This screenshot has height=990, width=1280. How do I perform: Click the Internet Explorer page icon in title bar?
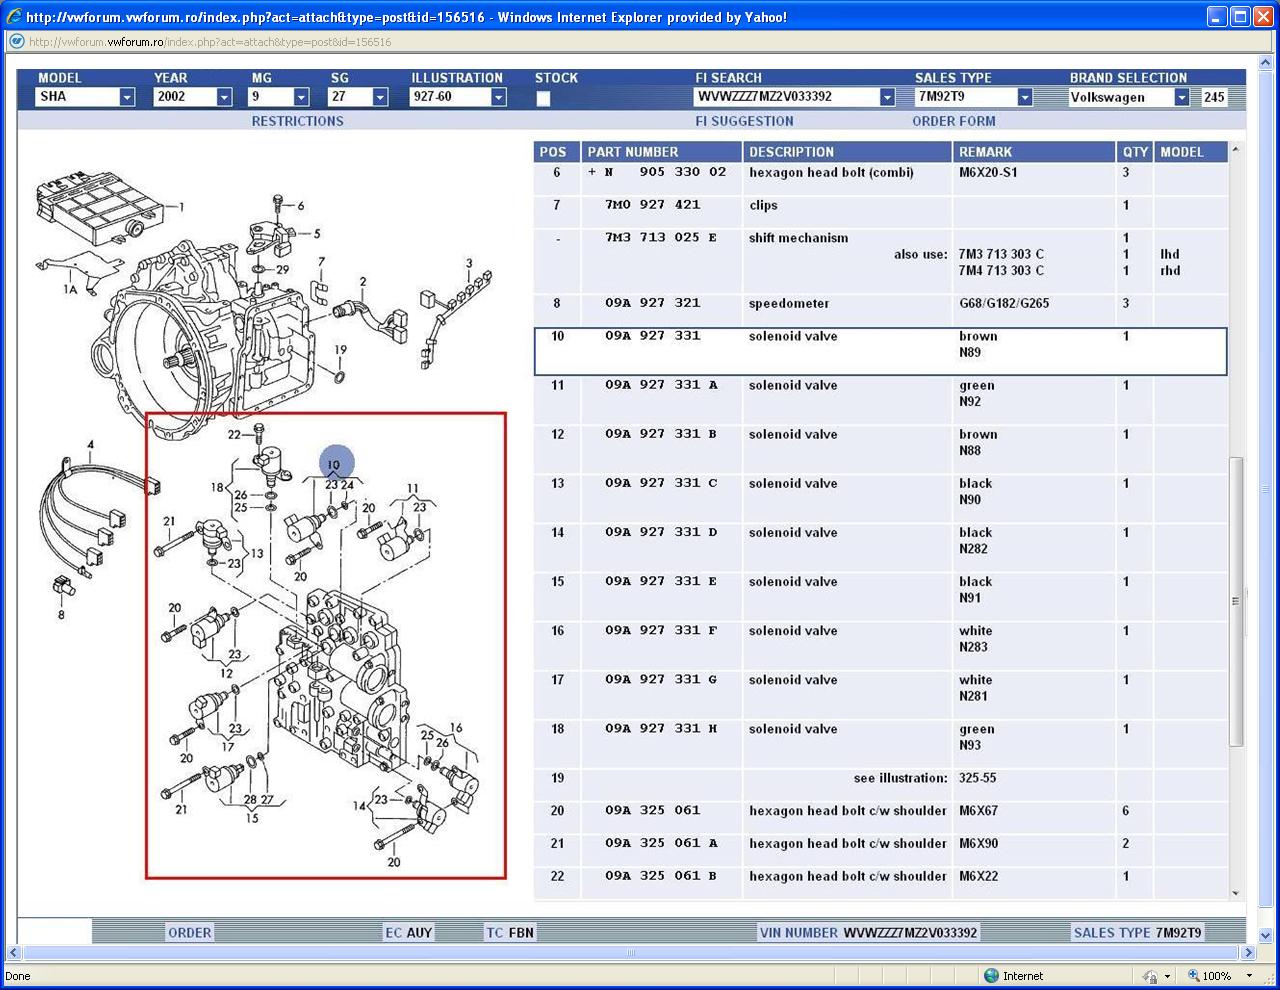click(14, 17)
